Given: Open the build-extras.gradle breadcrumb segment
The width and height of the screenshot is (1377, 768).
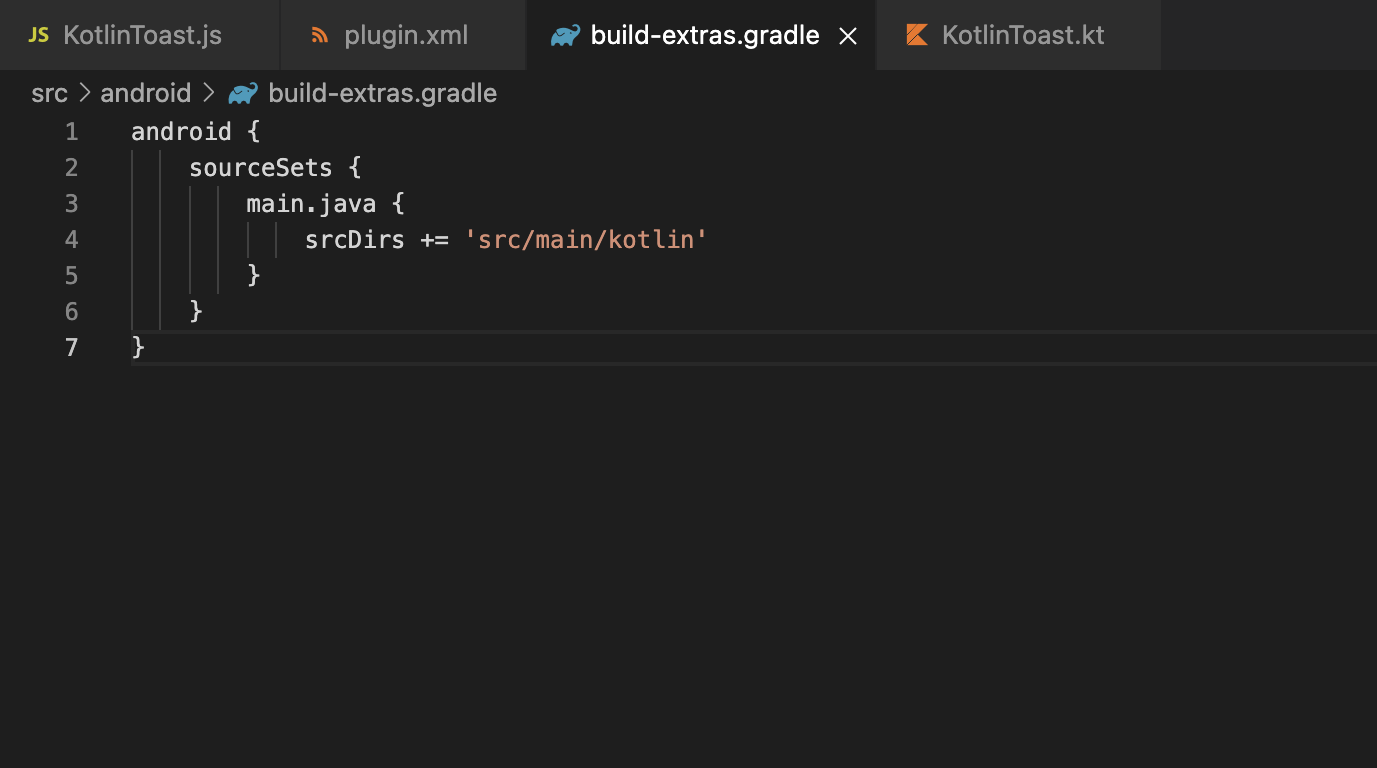Looking at the screenshot, I should click(x=382, y=93).
